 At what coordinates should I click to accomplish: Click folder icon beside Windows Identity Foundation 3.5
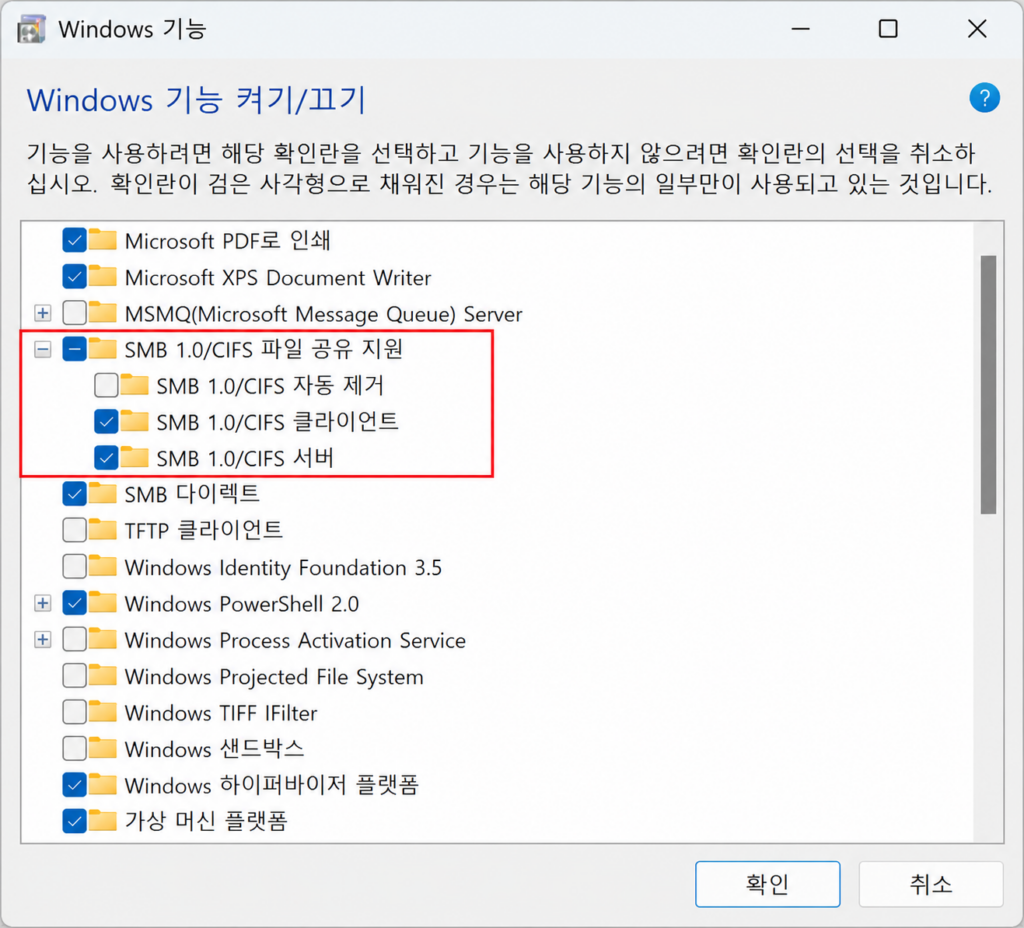[x=103, y=566]
